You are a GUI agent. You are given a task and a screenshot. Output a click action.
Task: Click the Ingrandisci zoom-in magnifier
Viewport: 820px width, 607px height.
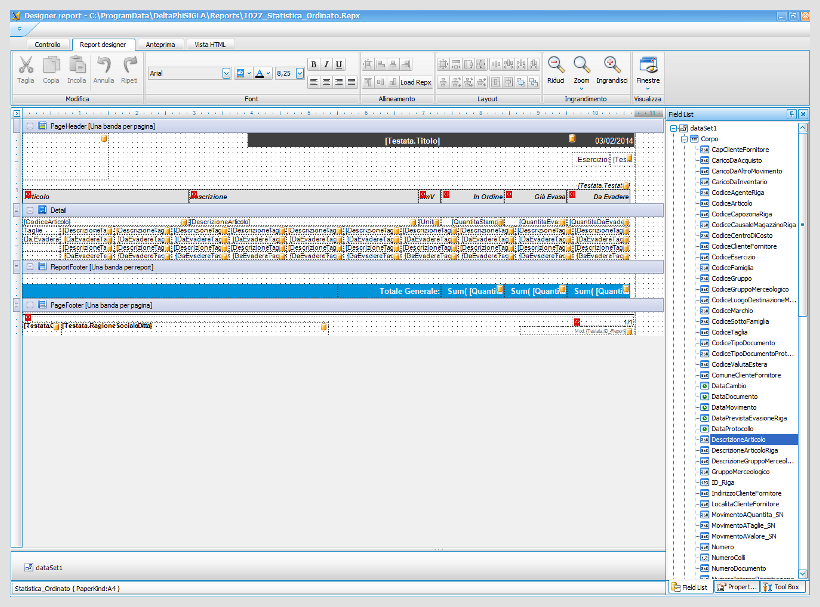click(x=611, y=70)
